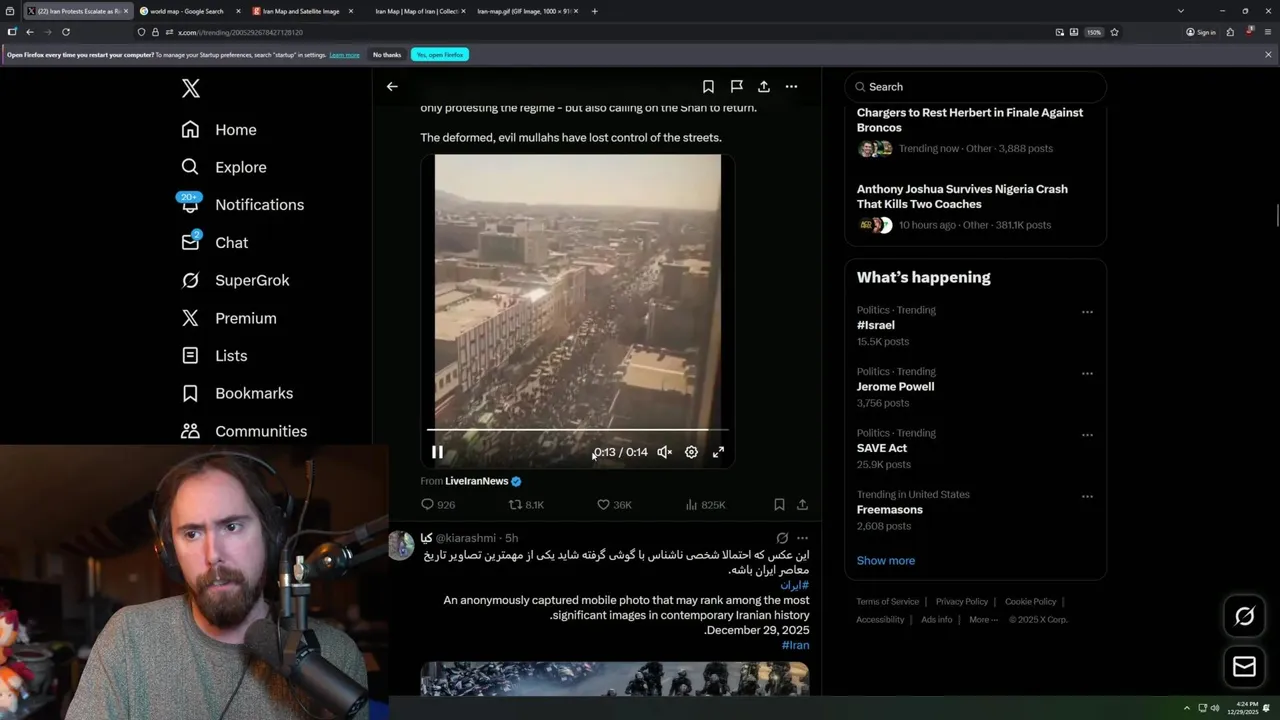1280x720 pixels.
Task: Click Show more under What's happening
Action: [x=886, y=561]
